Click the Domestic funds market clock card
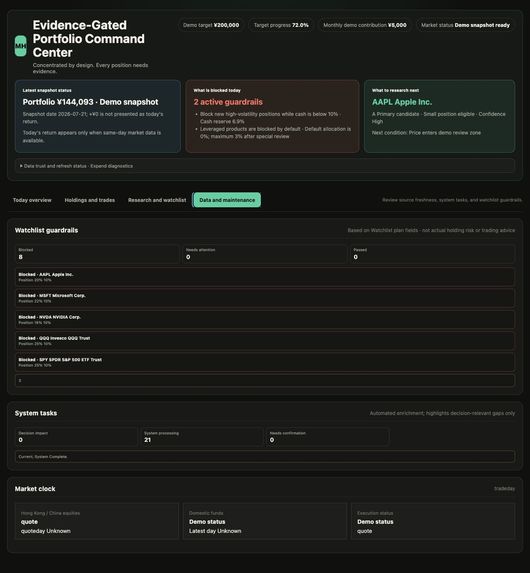This screenshot has height=573, width=530. (x=265, y=521)
